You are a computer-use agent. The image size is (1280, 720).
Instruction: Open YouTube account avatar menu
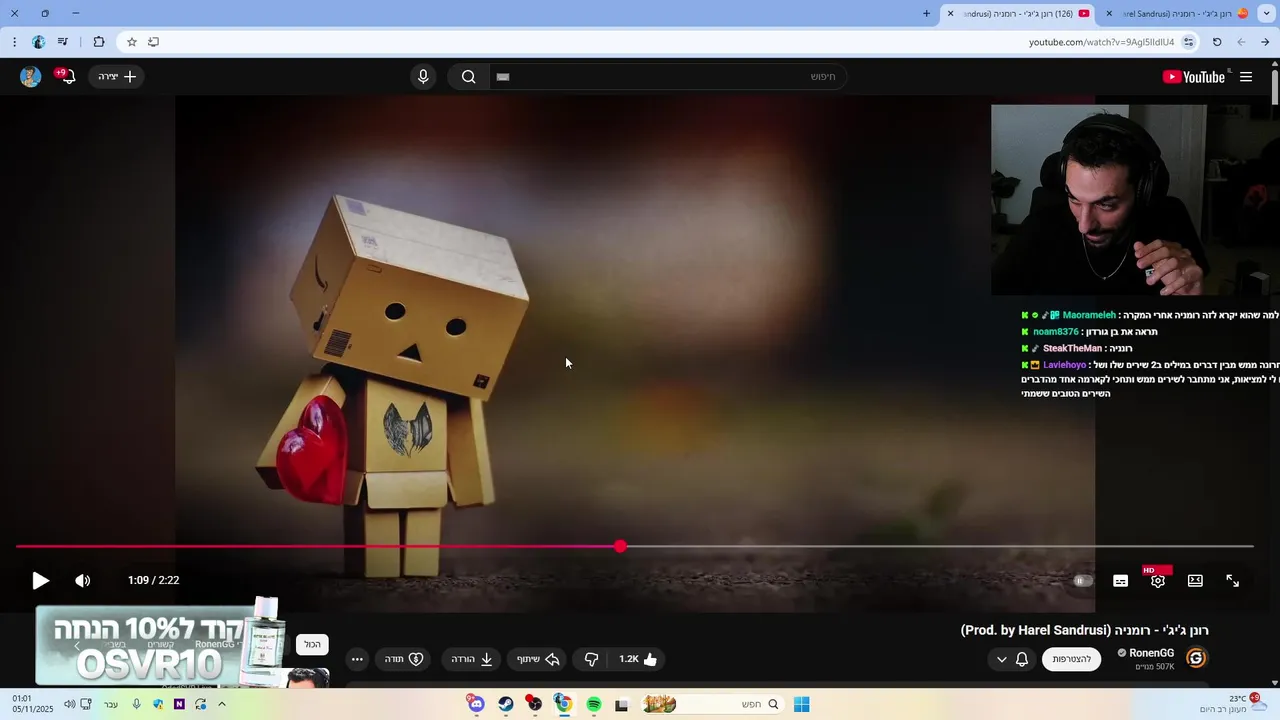click(x=31, y=77)
